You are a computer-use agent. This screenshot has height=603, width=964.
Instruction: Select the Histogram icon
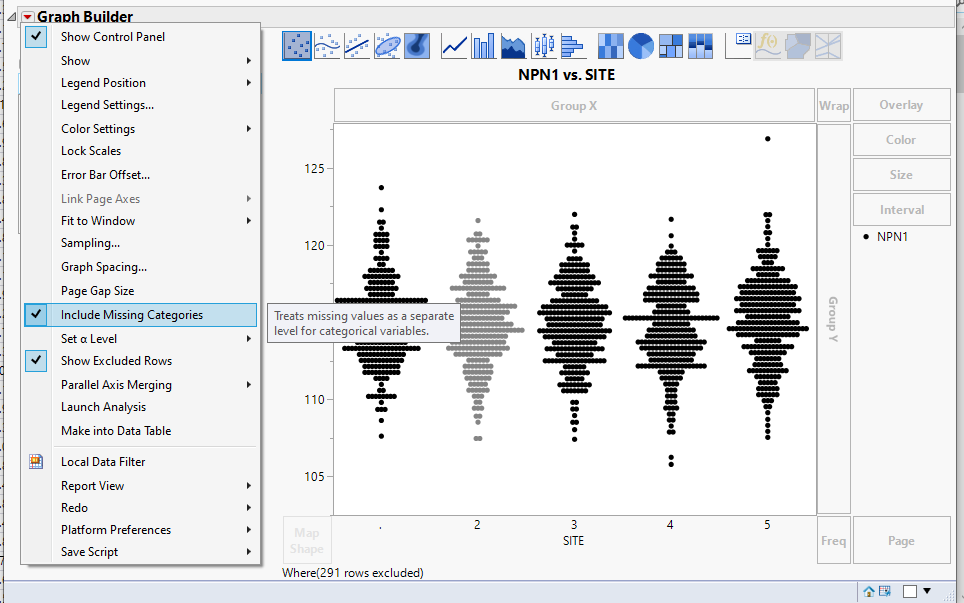click(x=572, y=46)
